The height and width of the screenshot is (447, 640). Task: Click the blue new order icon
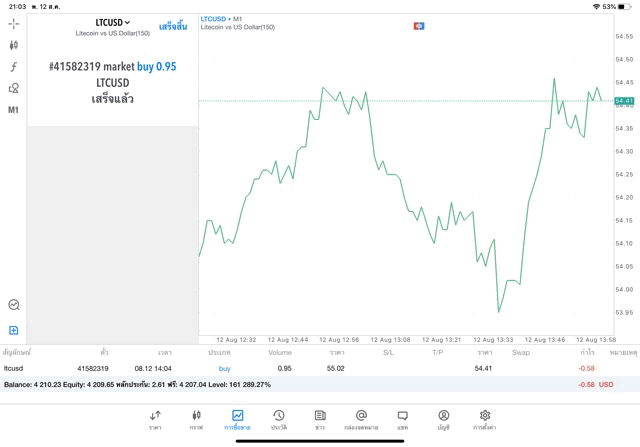click(14, 330)
